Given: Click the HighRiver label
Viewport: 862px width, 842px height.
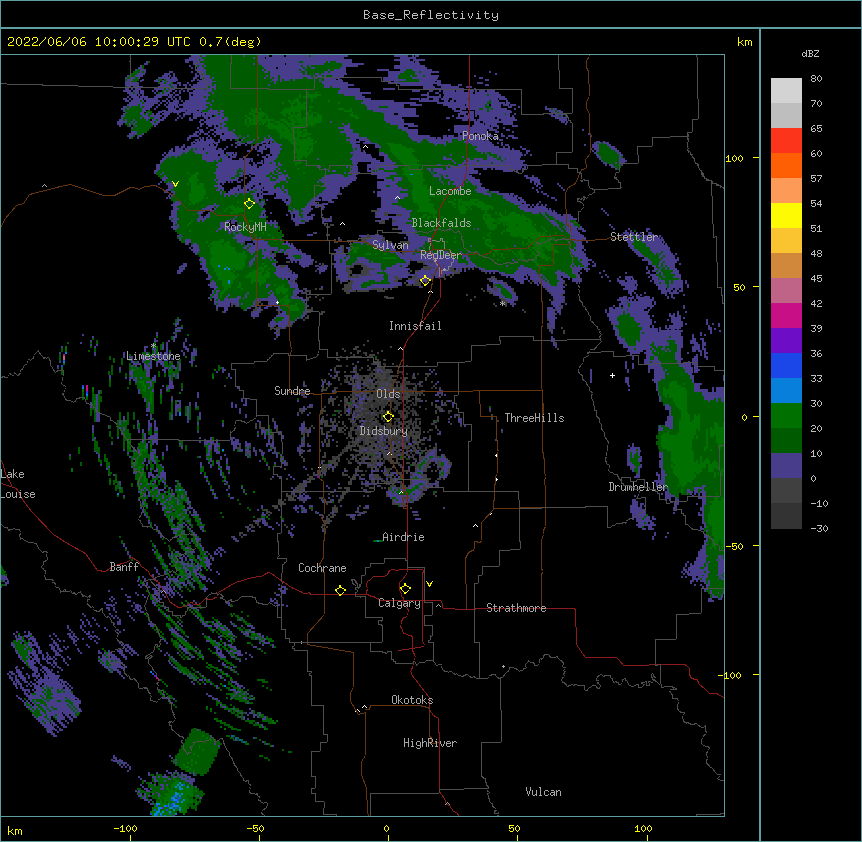Looking at the screenshot, I should click(430, 743).
